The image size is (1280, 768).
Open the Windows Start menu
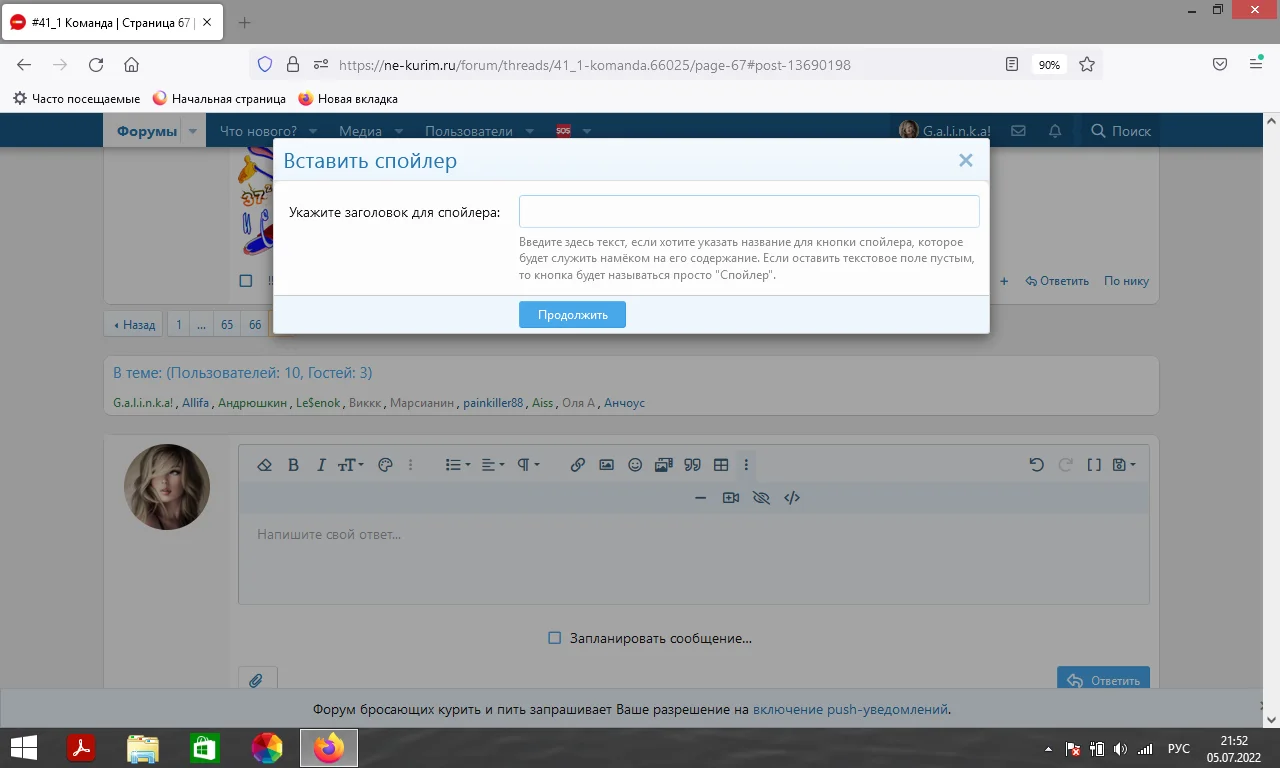point(24,748)
